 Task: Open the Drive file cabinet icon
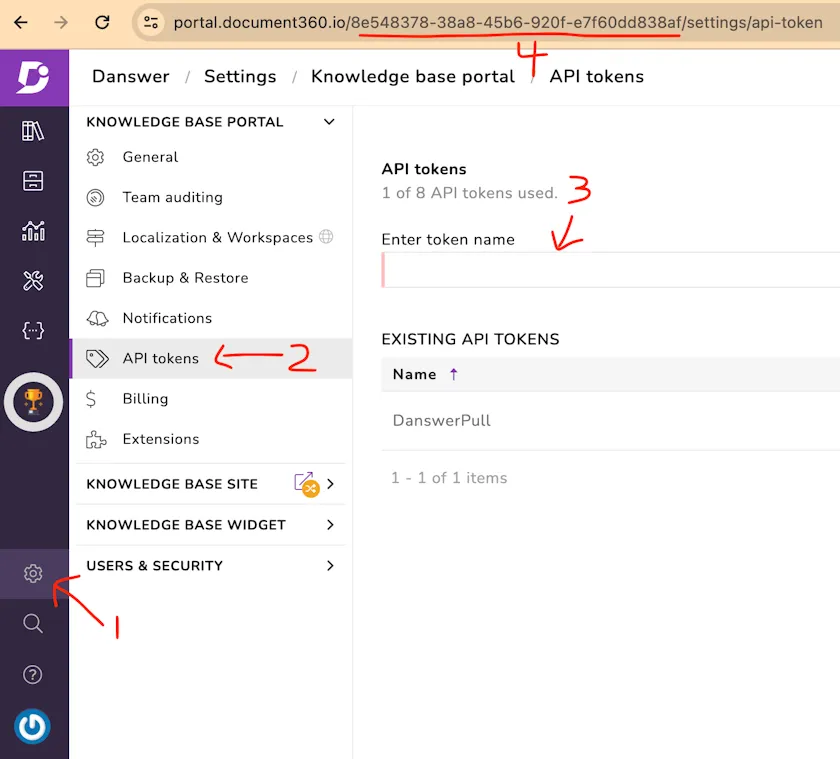(33, 181)
